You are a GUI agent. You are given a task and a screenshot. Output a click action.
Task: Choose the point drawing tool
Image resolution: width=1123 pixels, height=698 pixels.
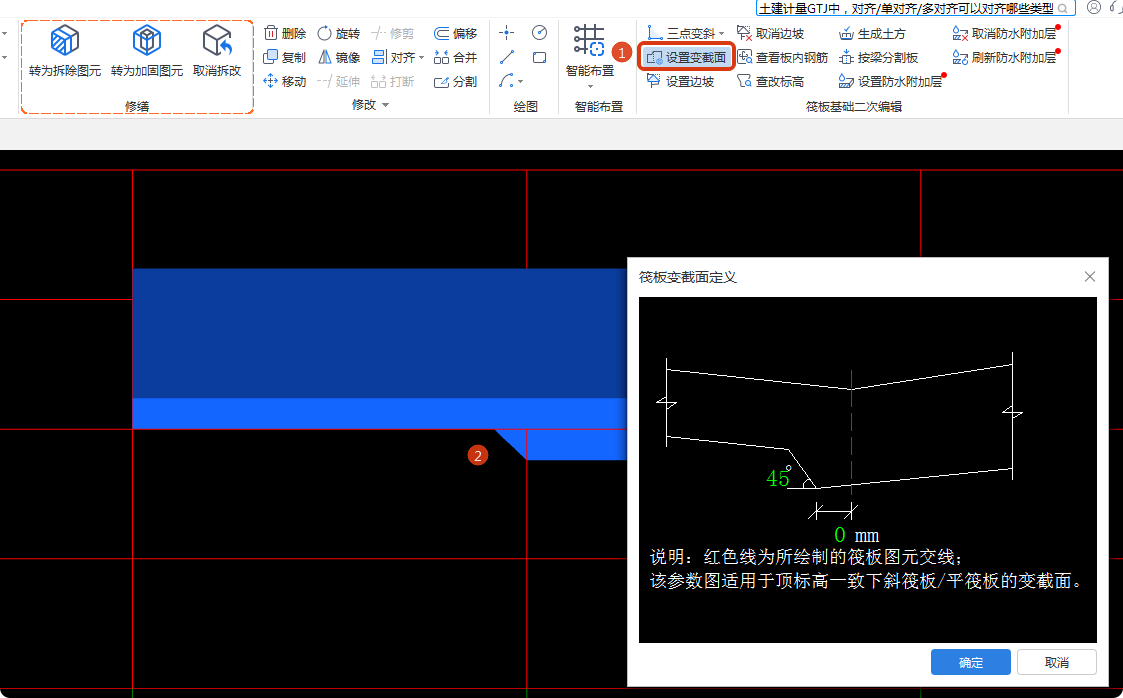(x=506, y=33)
